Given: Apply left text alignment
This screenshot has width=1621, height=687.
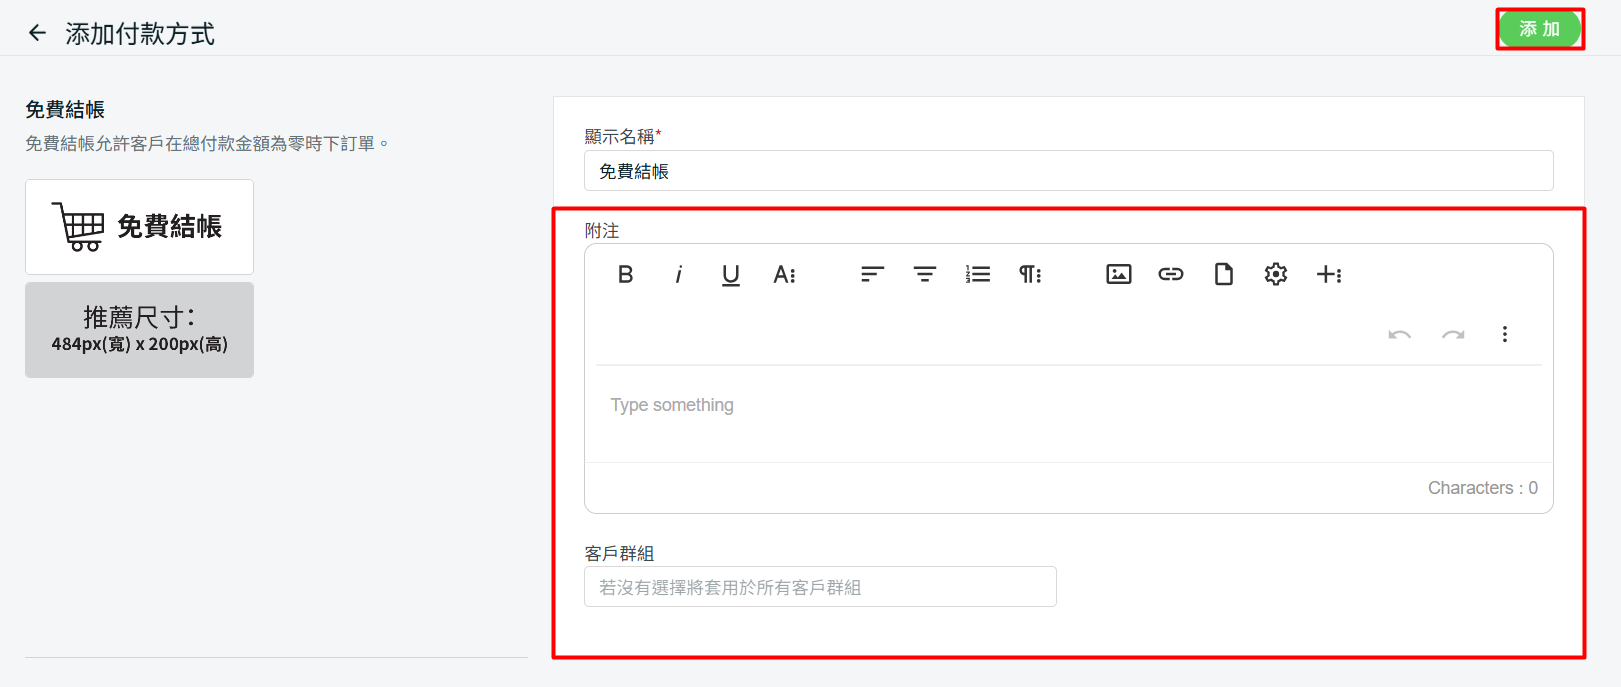Looking at the screenshot, I should coord(872,274).
